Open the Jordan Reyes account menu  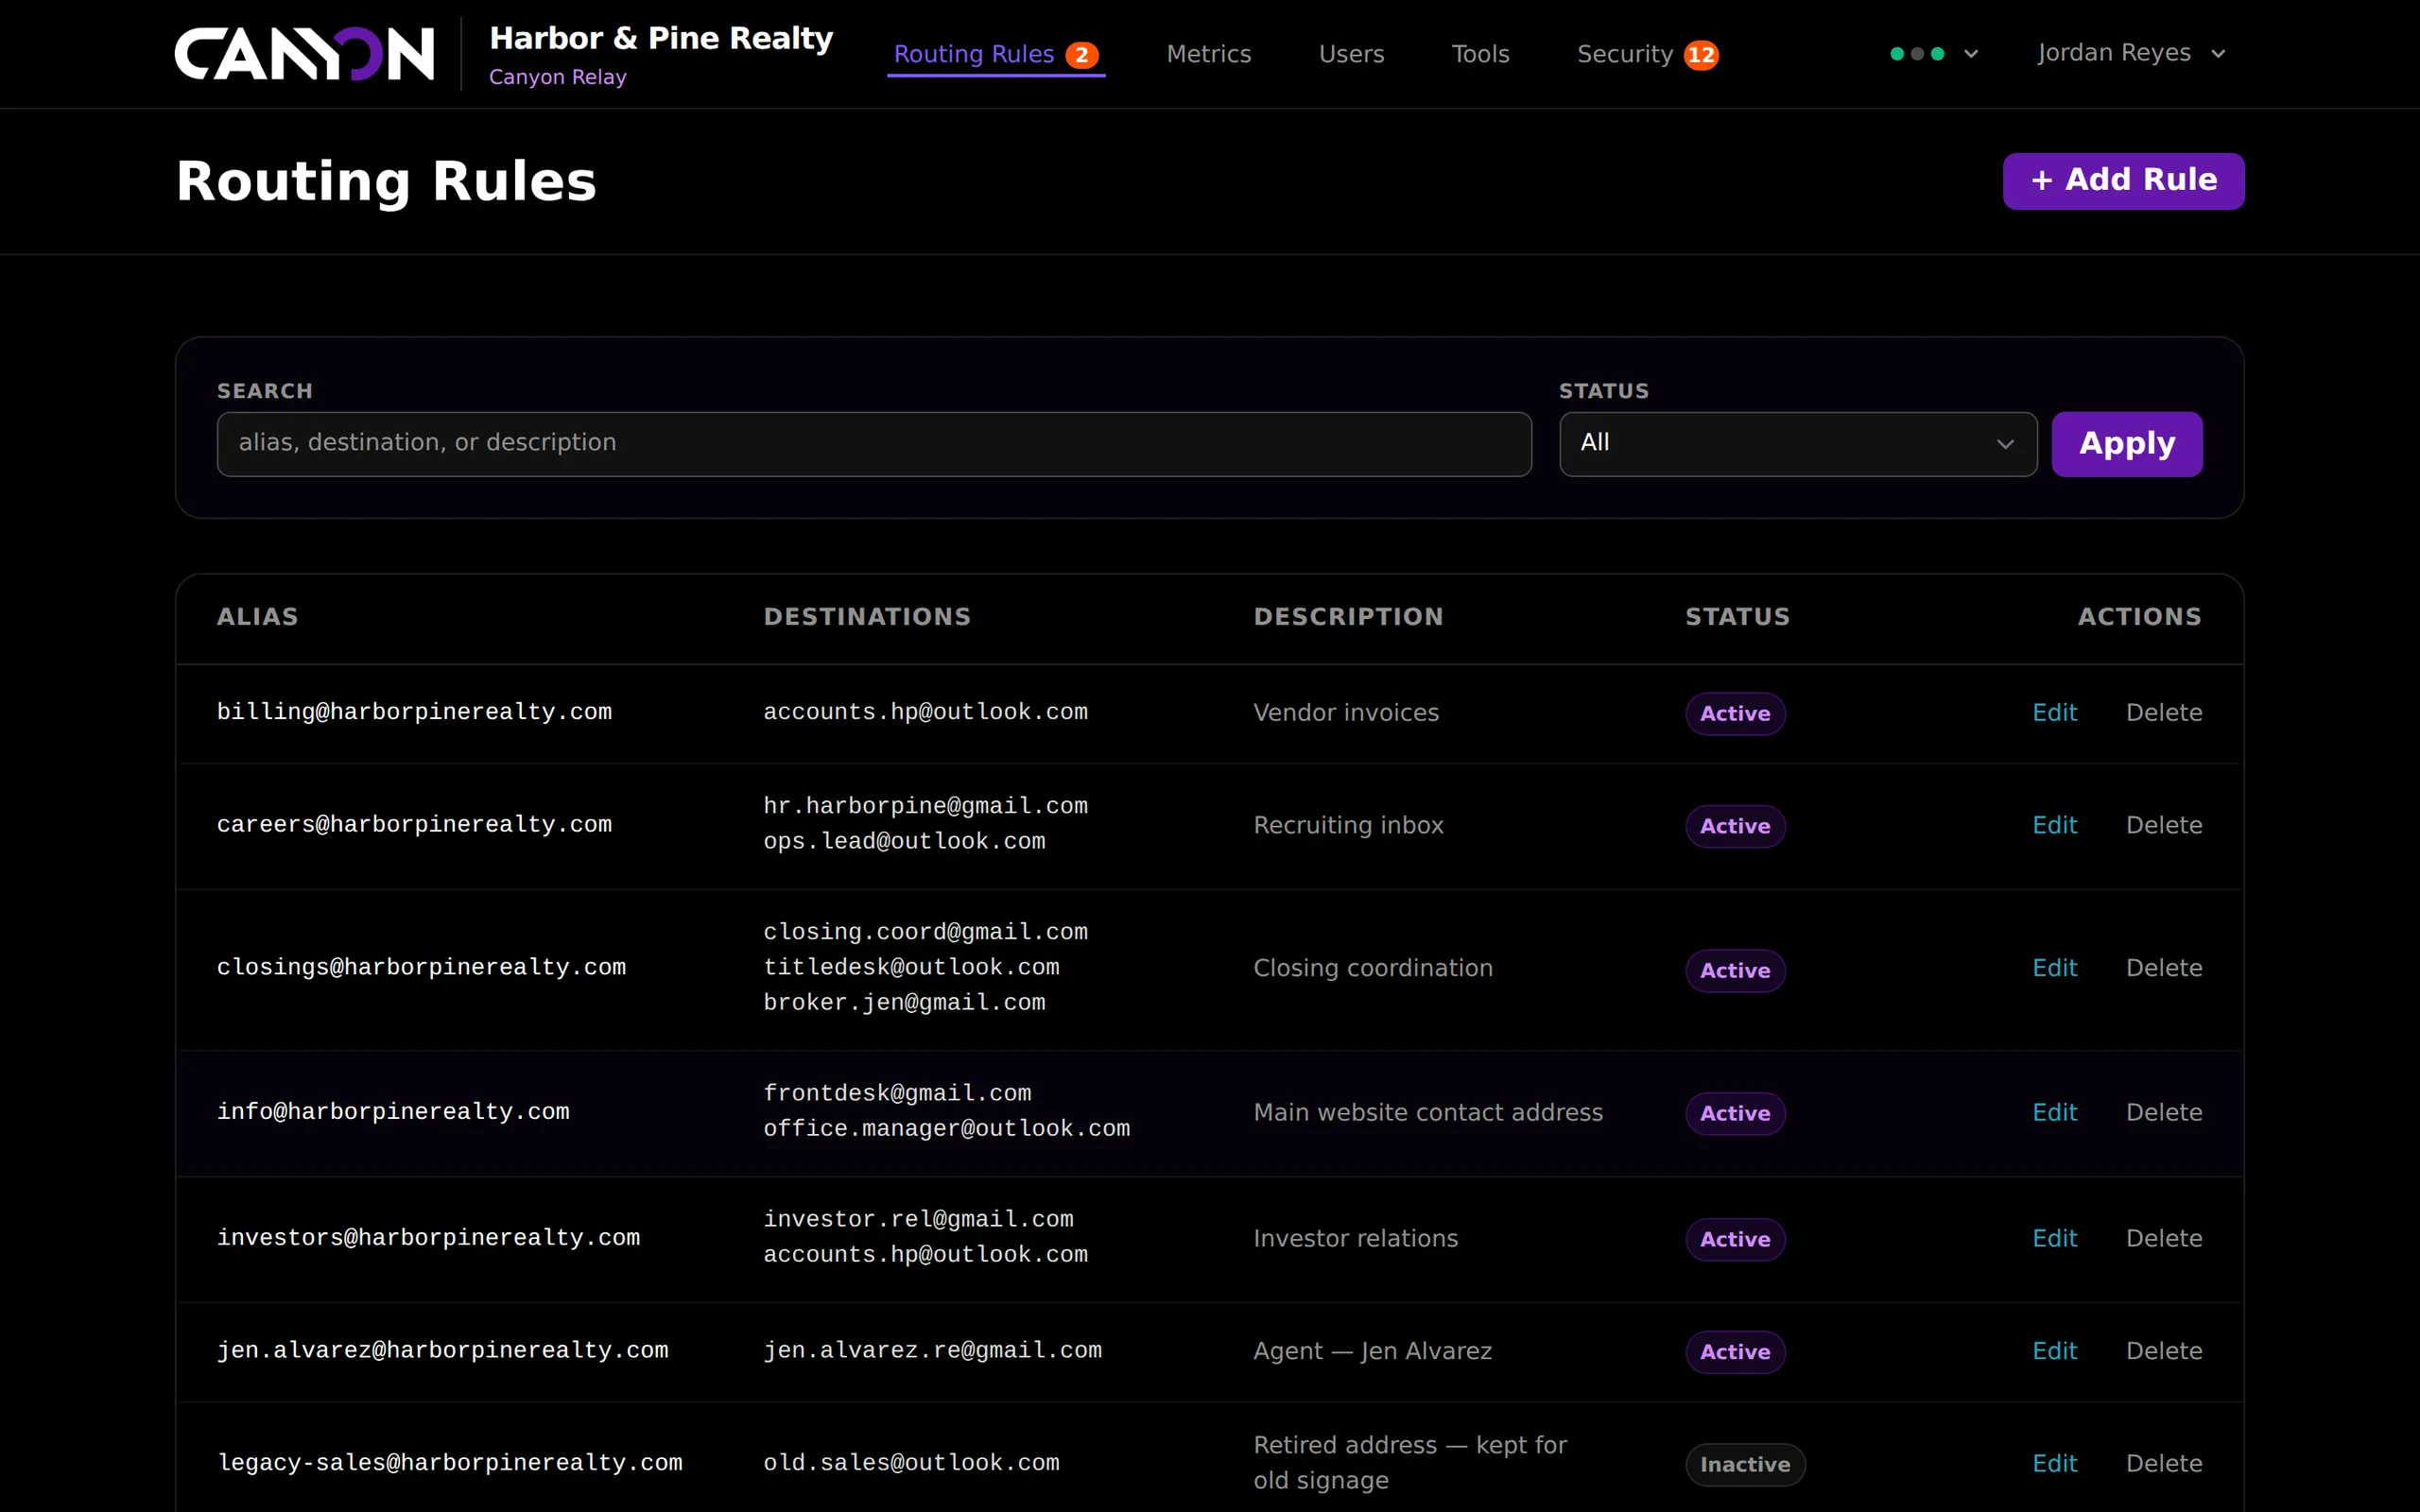[2131, 53]
